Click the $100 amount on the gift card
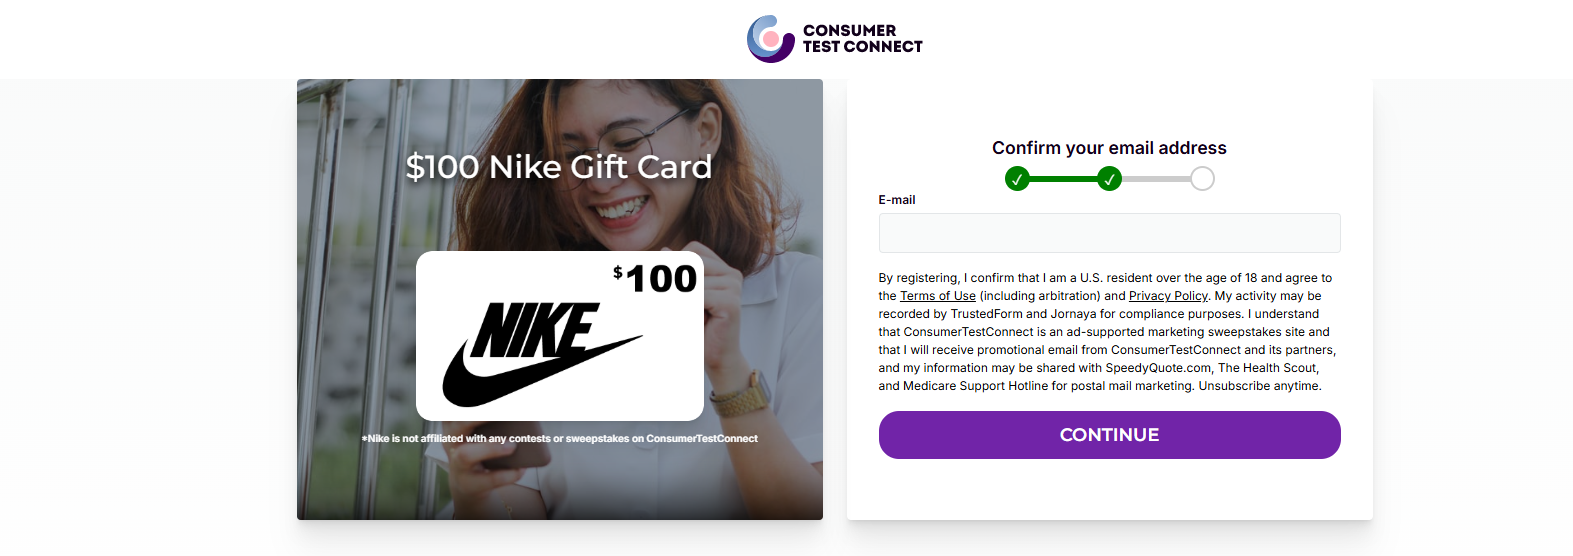Screen dimensions: 1573x556 655,278
